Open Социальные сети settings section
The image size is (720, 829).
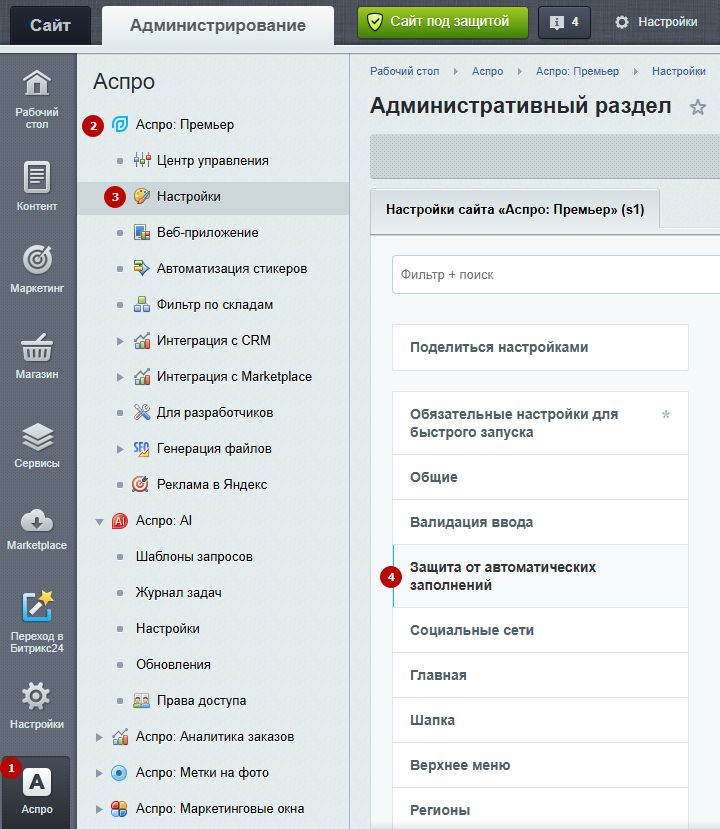[x=540, y=630]
